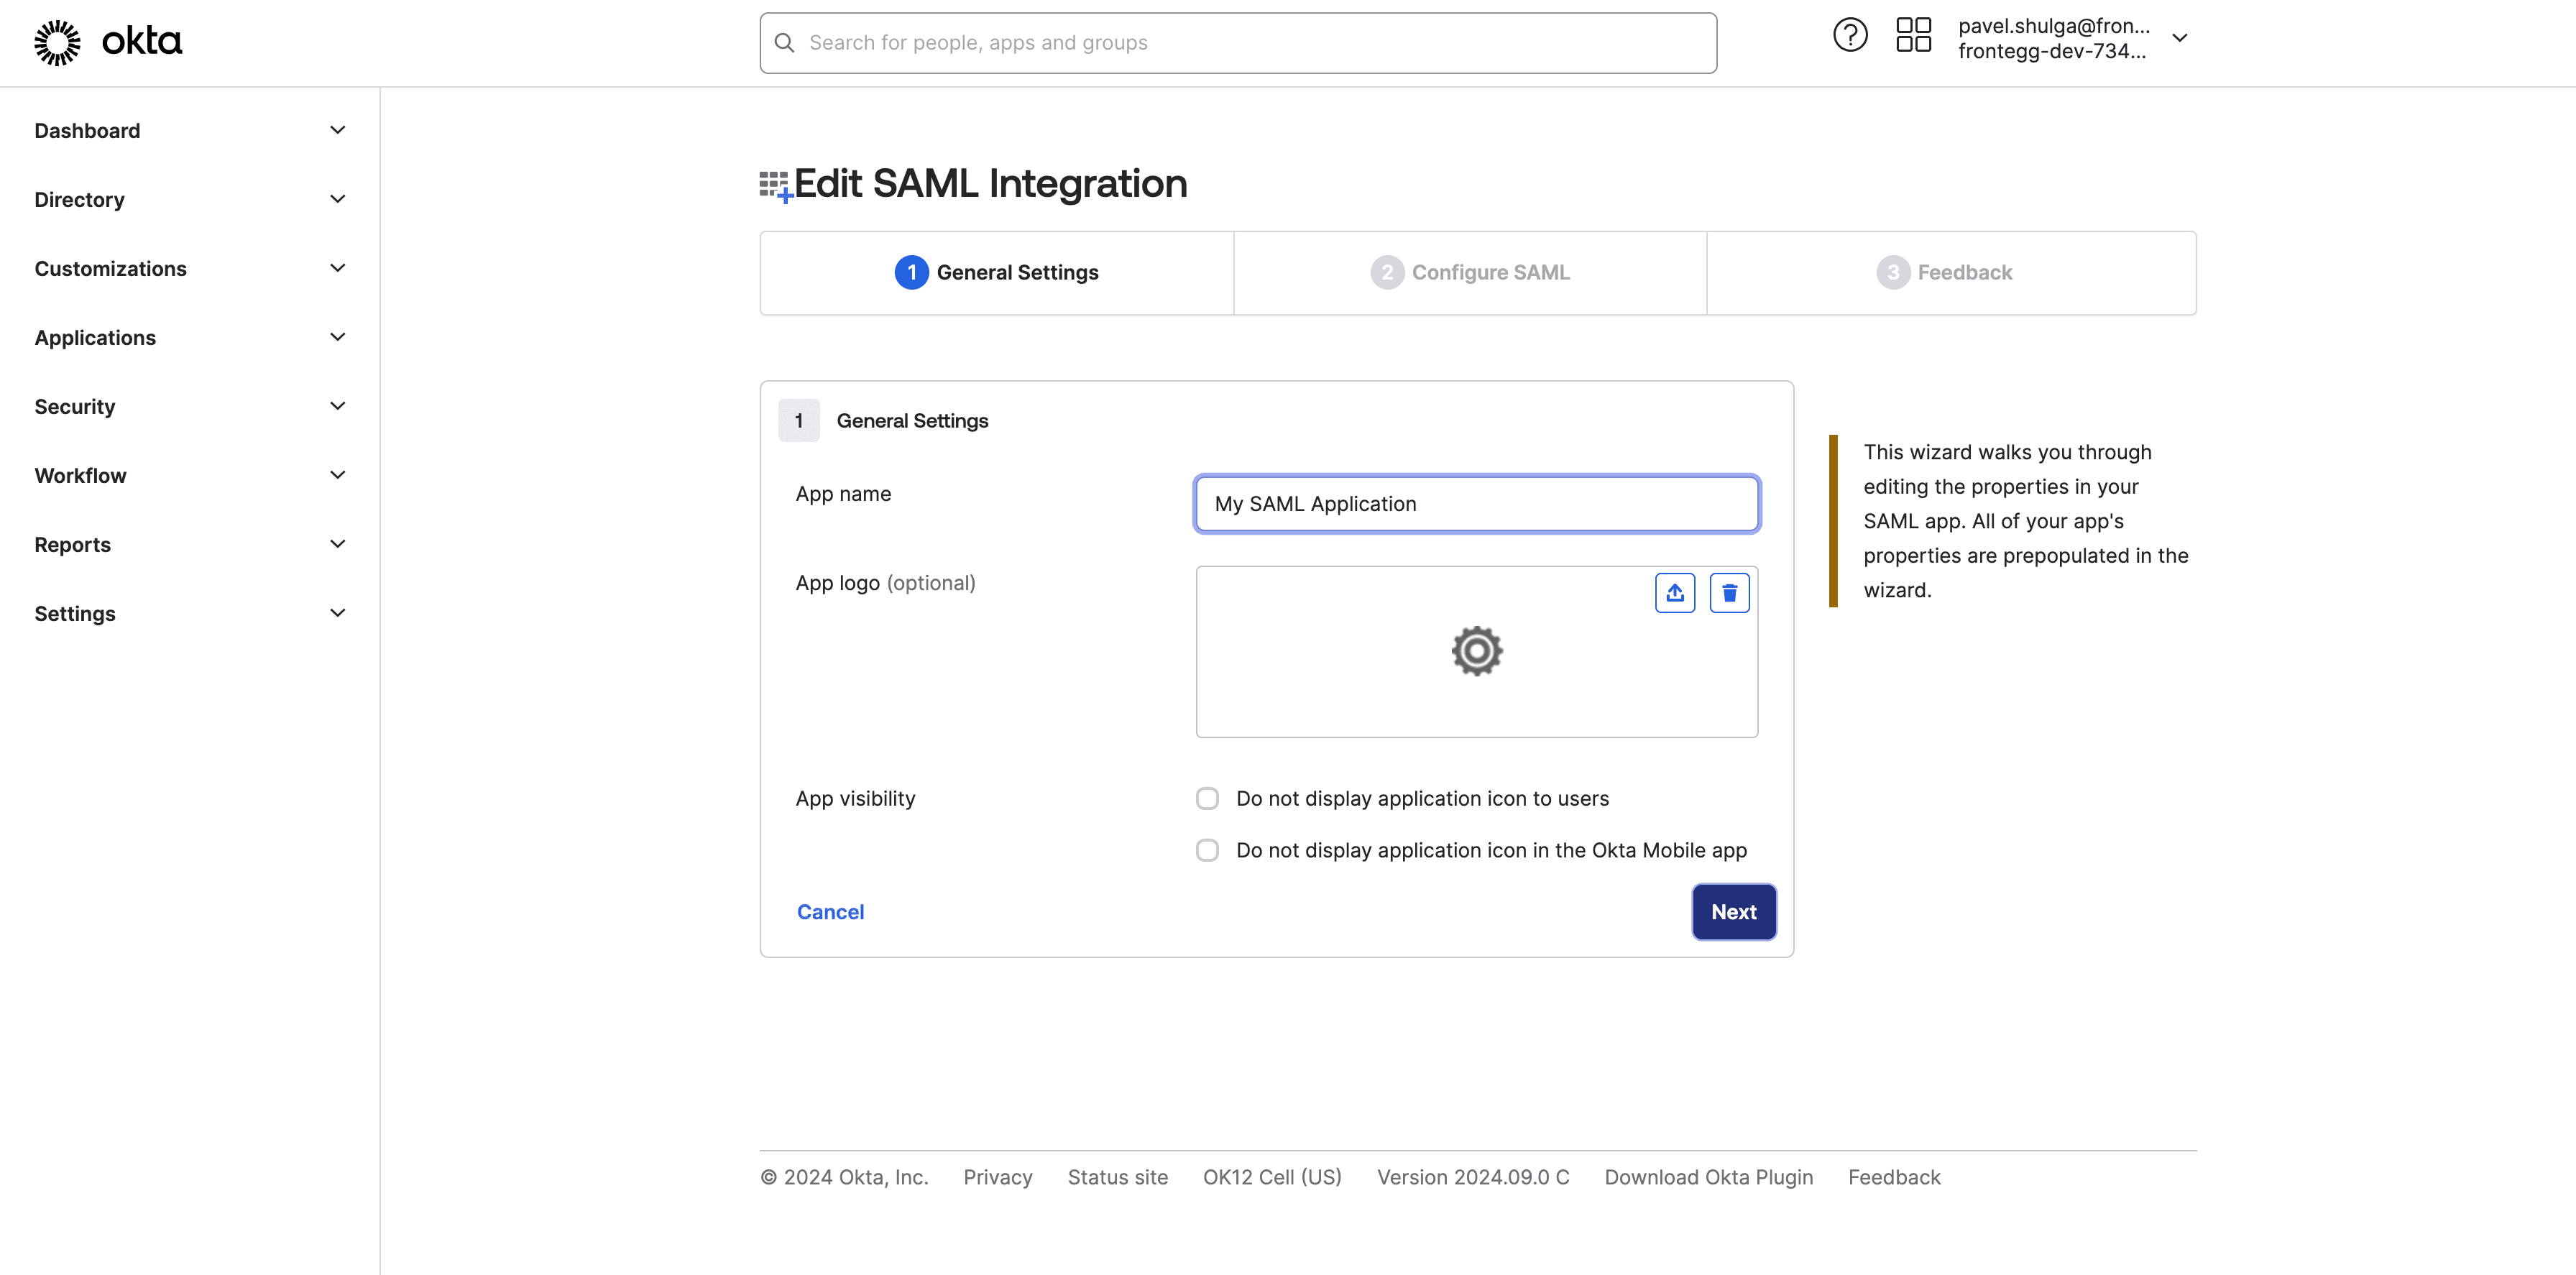Select the Feedback wizard step
This screenshot has height=1275, width=2576.
[1951, 273]
